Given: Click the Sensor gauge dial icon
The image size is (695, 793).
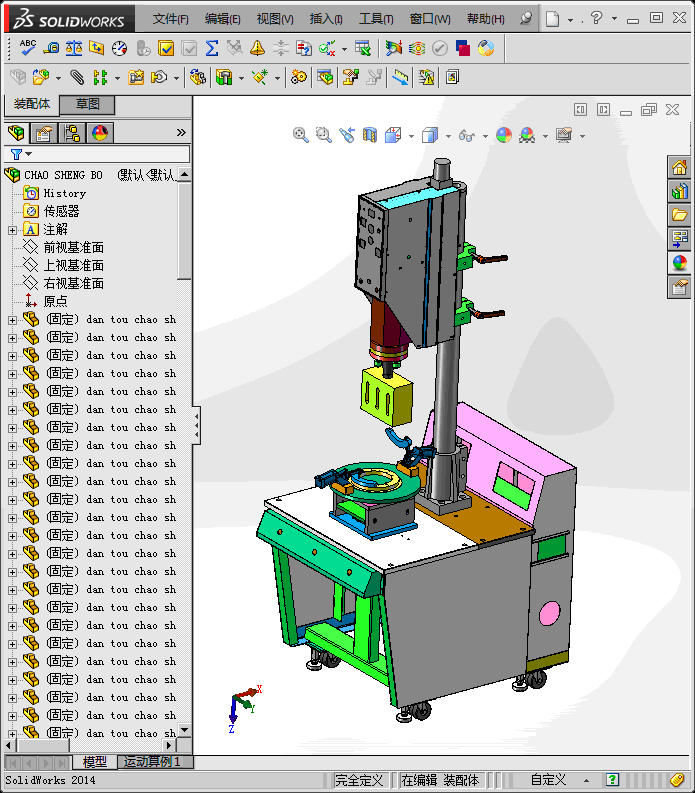Looking at the screenshot, I should pos(120,48).
